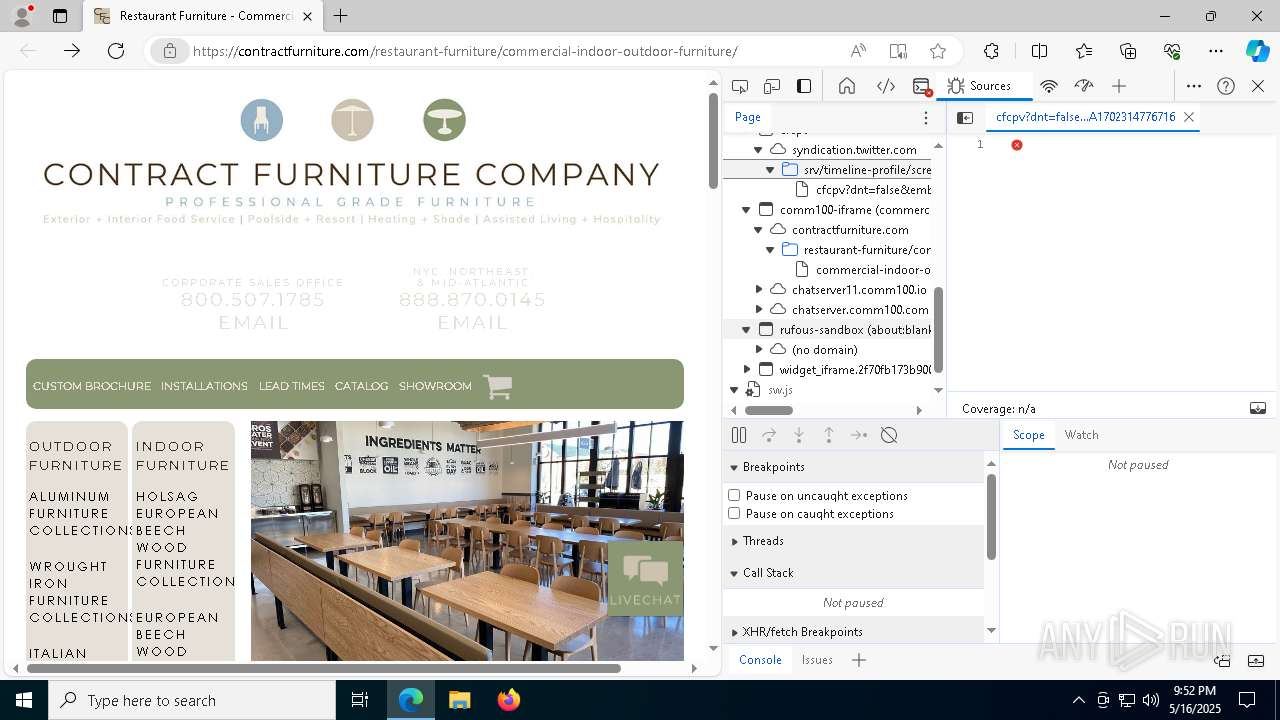Screen dimensions: 1280x720
Task: Open DevTools help icon
Action: (x=1226, y=86)
